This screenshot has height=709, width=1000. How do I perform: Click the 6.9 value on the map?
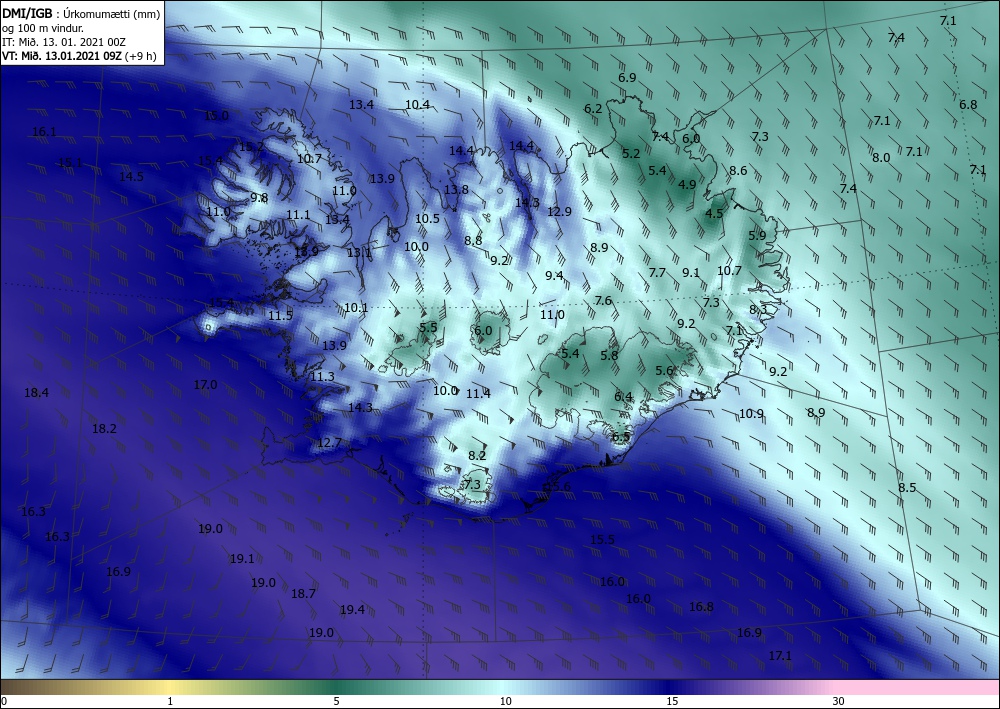coord(627,78)
